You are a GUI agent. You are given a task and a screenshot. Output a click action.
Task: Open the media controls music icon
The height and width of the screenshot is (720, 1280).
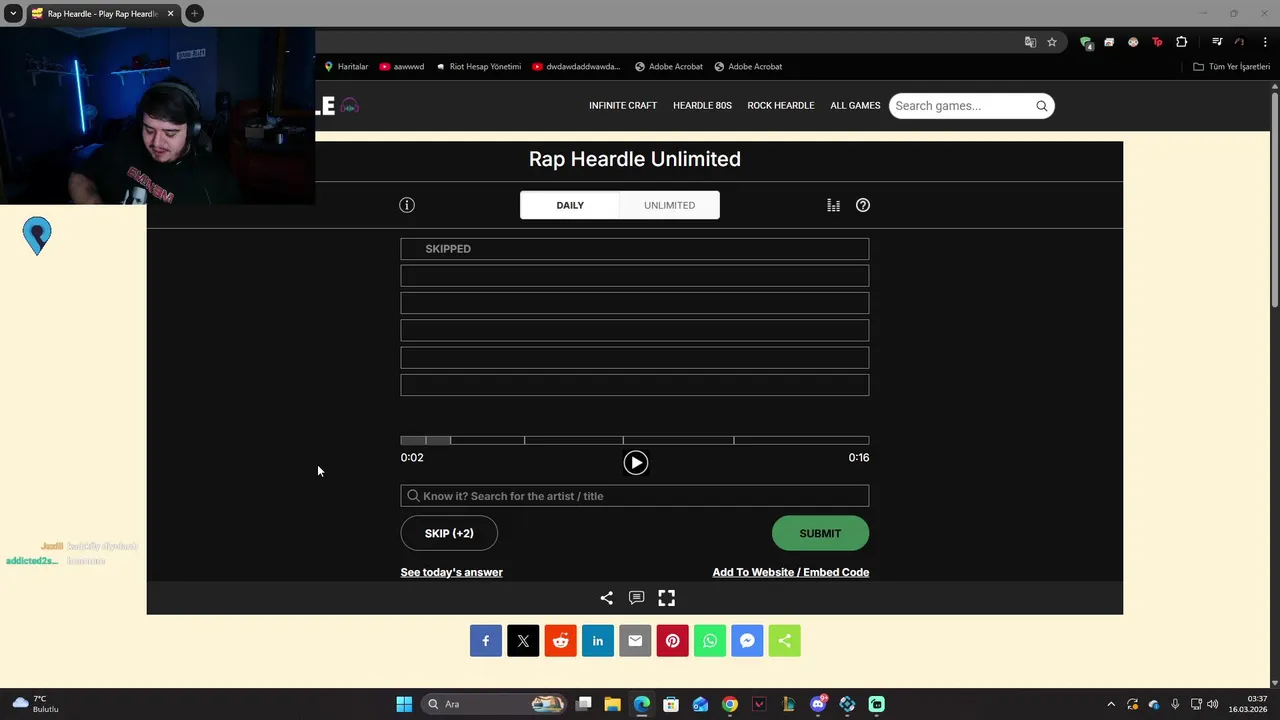[x=1217, y=42]
